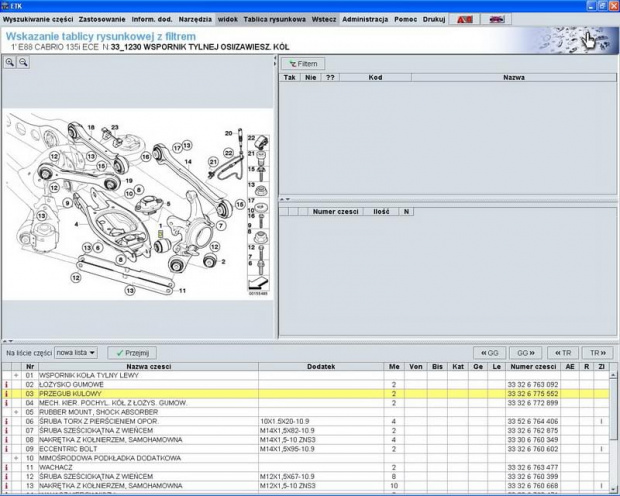Image resolution: width=620 pixels, height=496 pixels.
Task: Open info icon for row 07 ŚRUBA SZEŚCIOKĄTNA
Action: coord(6,430)
